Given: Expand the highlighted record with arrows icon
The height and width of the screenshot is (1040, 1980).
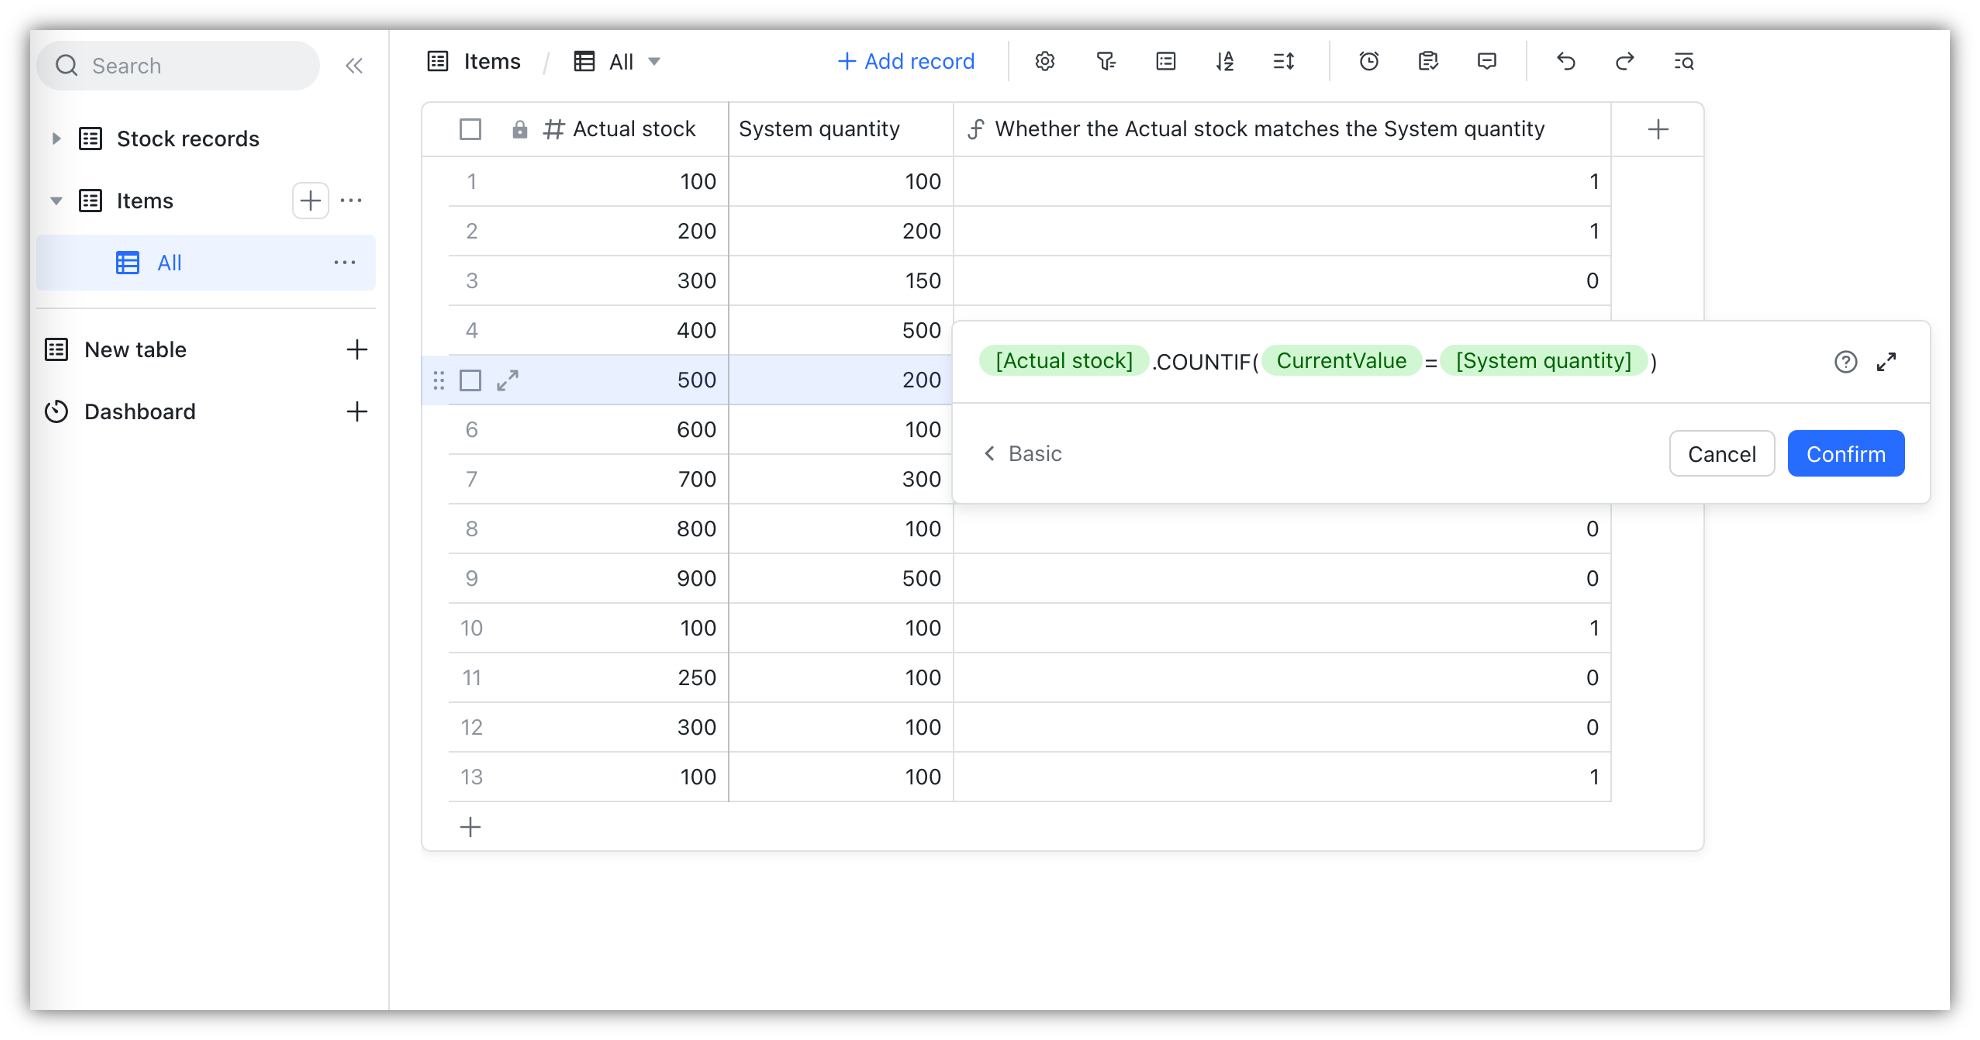Looking at the screenshot, I should click(508, 381).
